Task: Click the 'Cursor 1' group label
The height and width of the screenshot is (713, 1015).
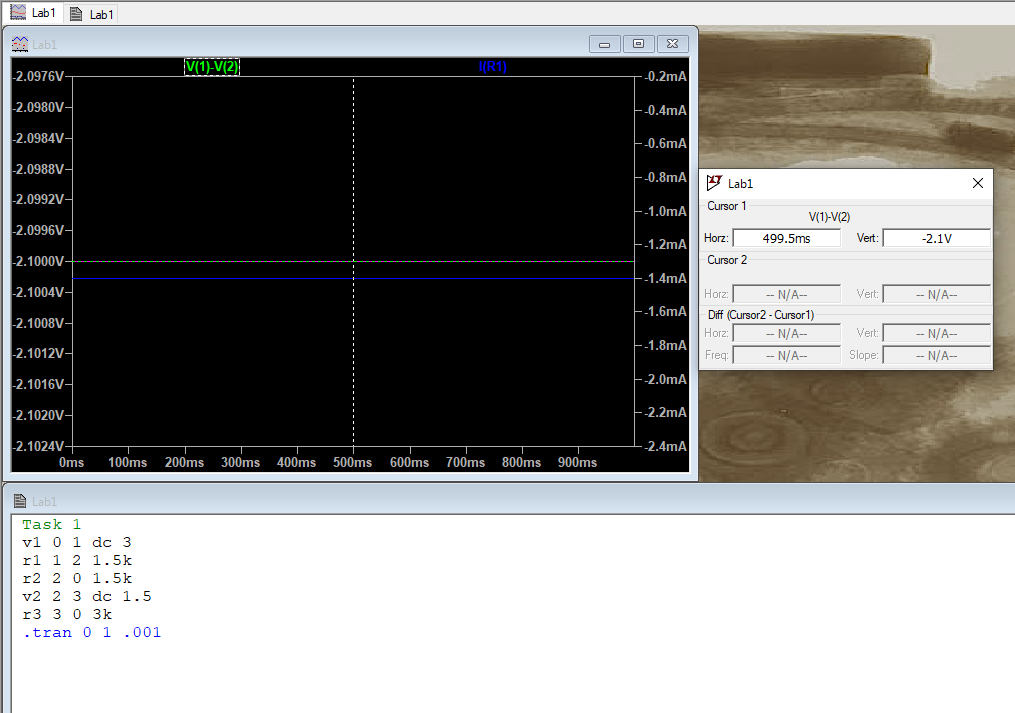Action: (x=726, y=206)
